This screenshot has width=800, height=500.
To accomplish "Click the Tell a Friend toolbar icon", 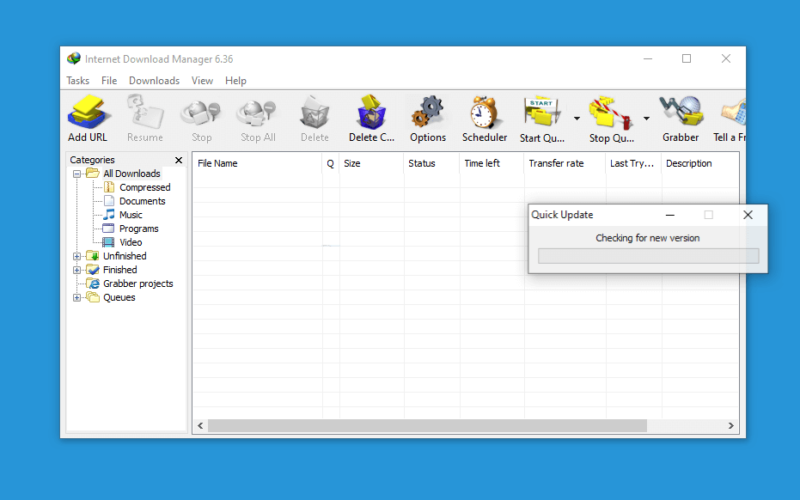I will point(734,112).
